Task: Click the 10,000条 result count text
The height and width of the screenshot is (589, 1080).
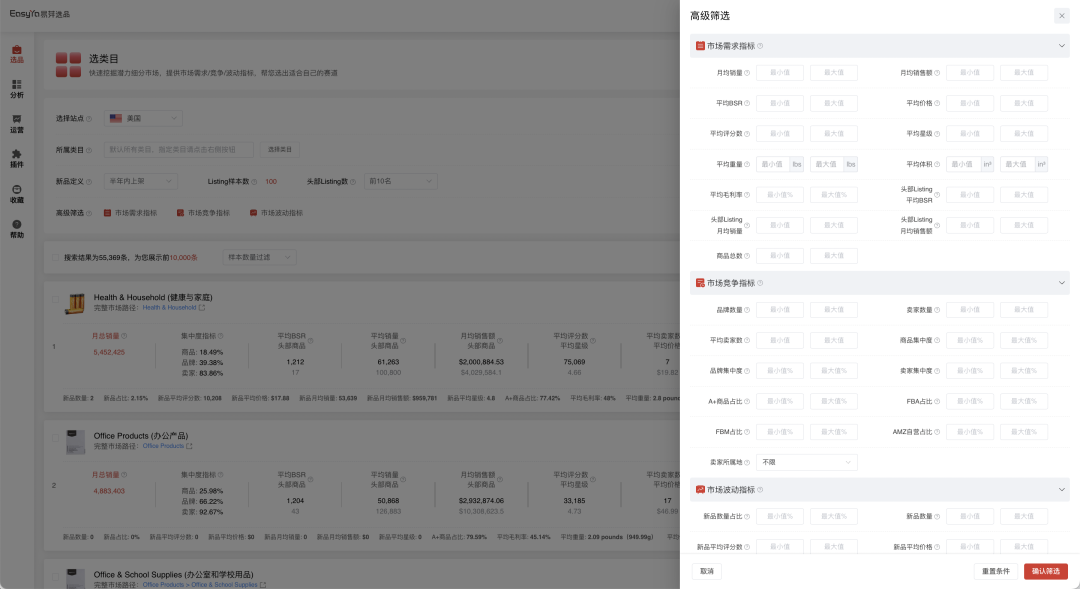Action: [x=183, y=258]
